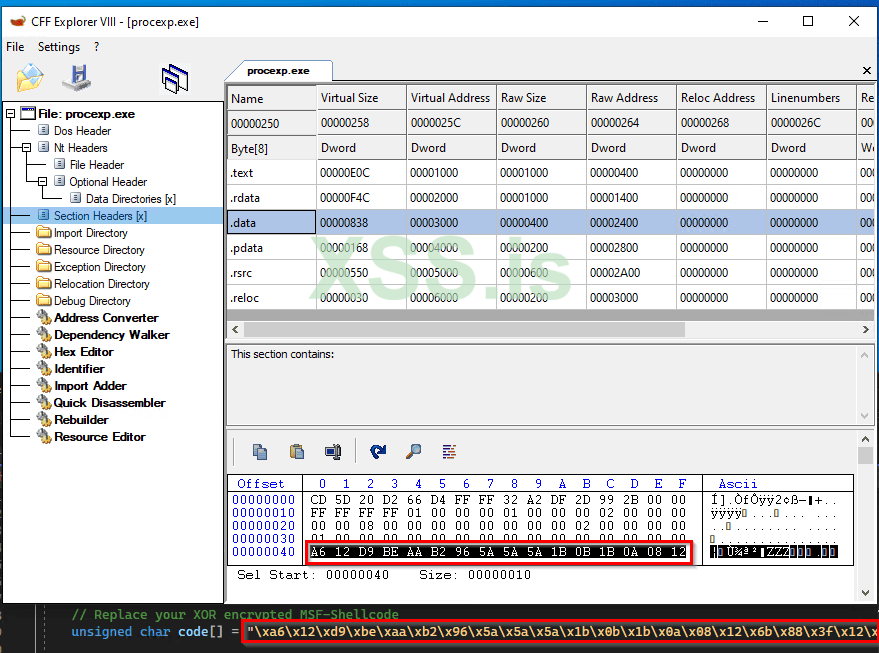
Task: Copy selected bytes with the copy icon
Action: pos(262,451)
